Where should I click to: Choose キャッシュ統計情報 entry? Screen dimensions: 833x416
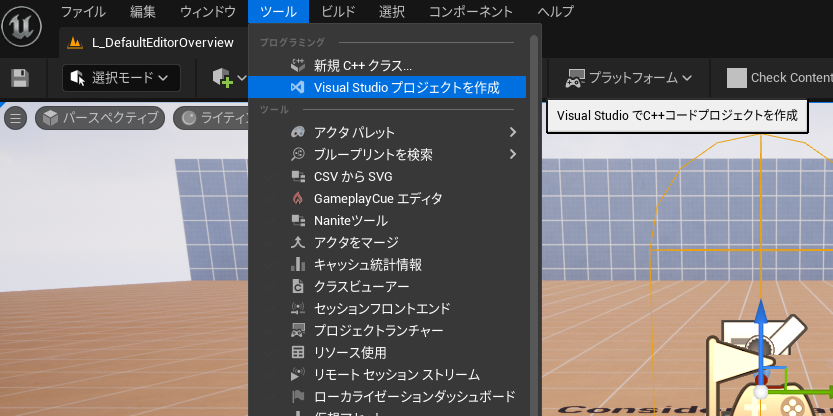pos(387,264)
